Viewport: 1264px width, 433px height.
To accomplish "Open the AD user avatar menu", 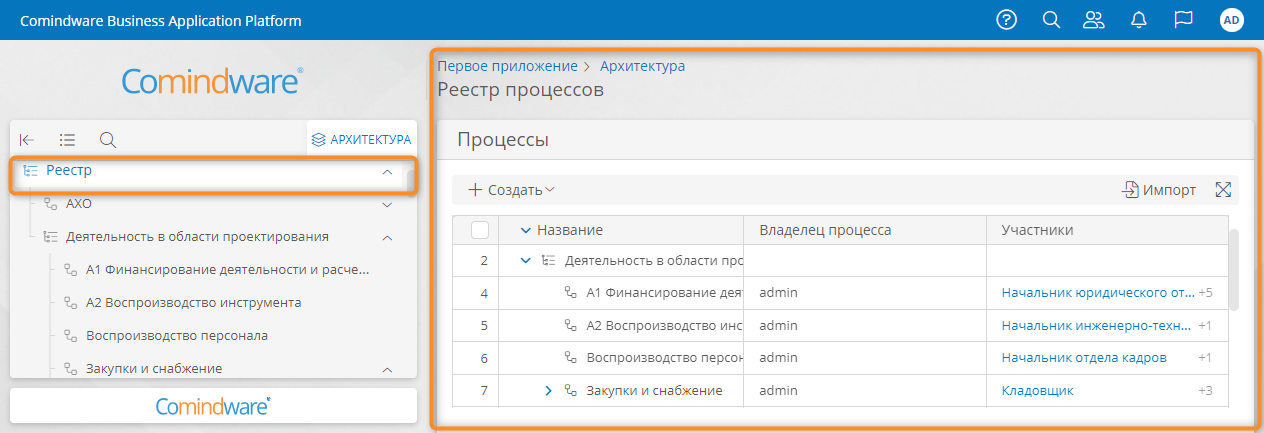I will tap(1232, 20).
